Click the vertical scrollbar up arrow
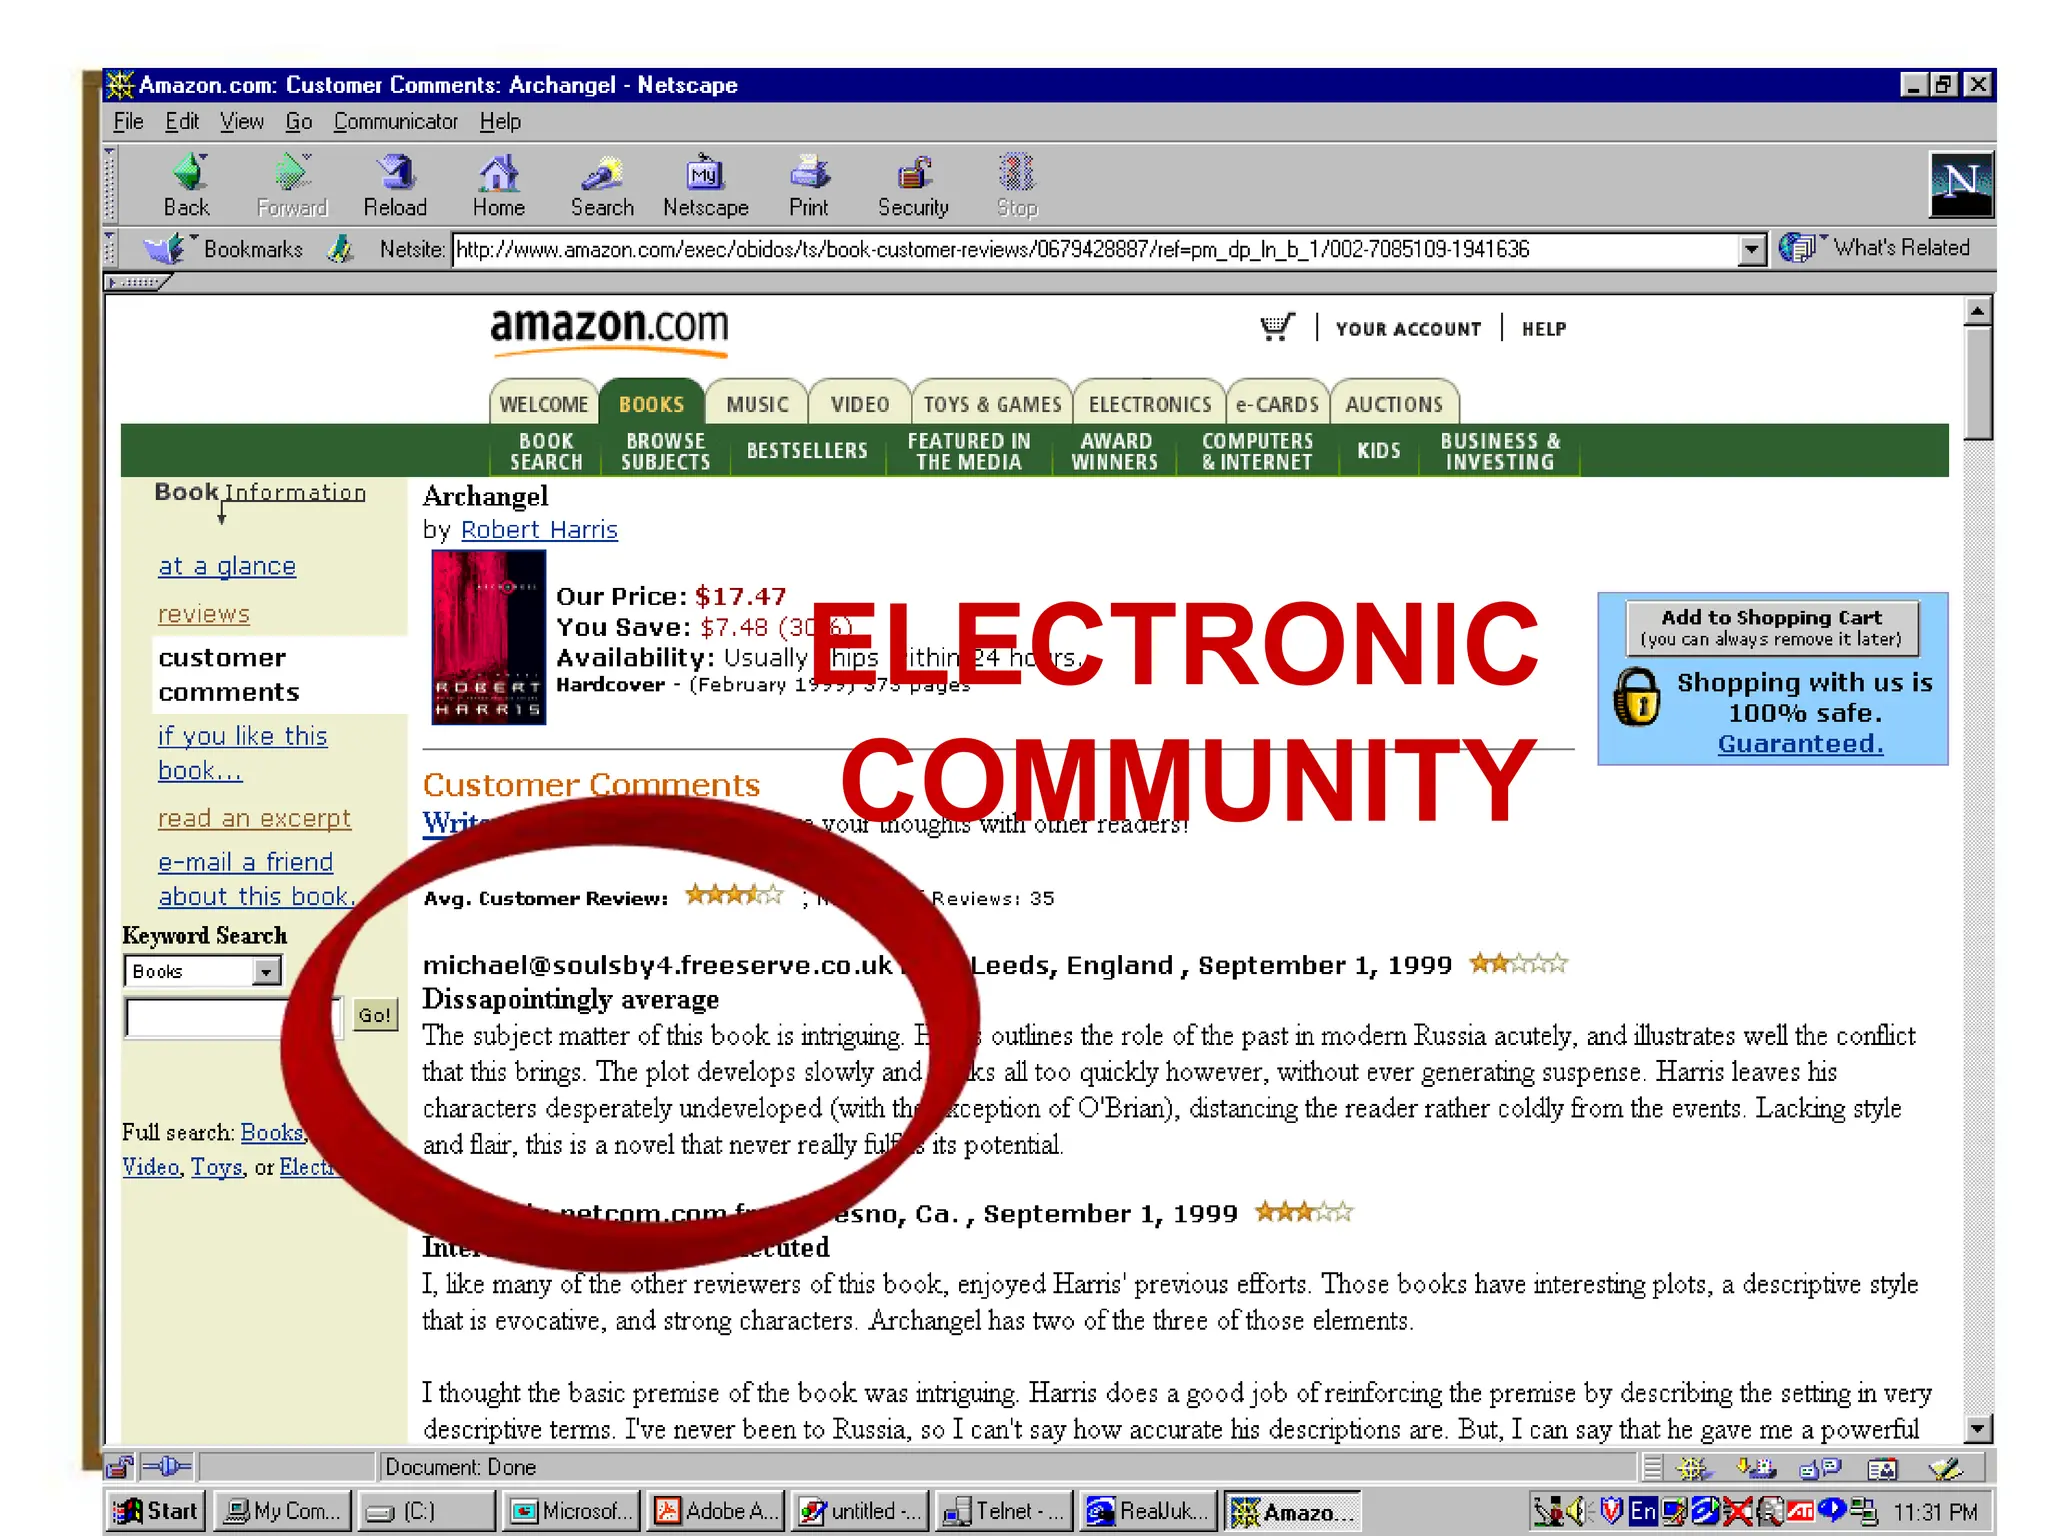This screenshot has width=2048, height=1536. pos(1976,311)
